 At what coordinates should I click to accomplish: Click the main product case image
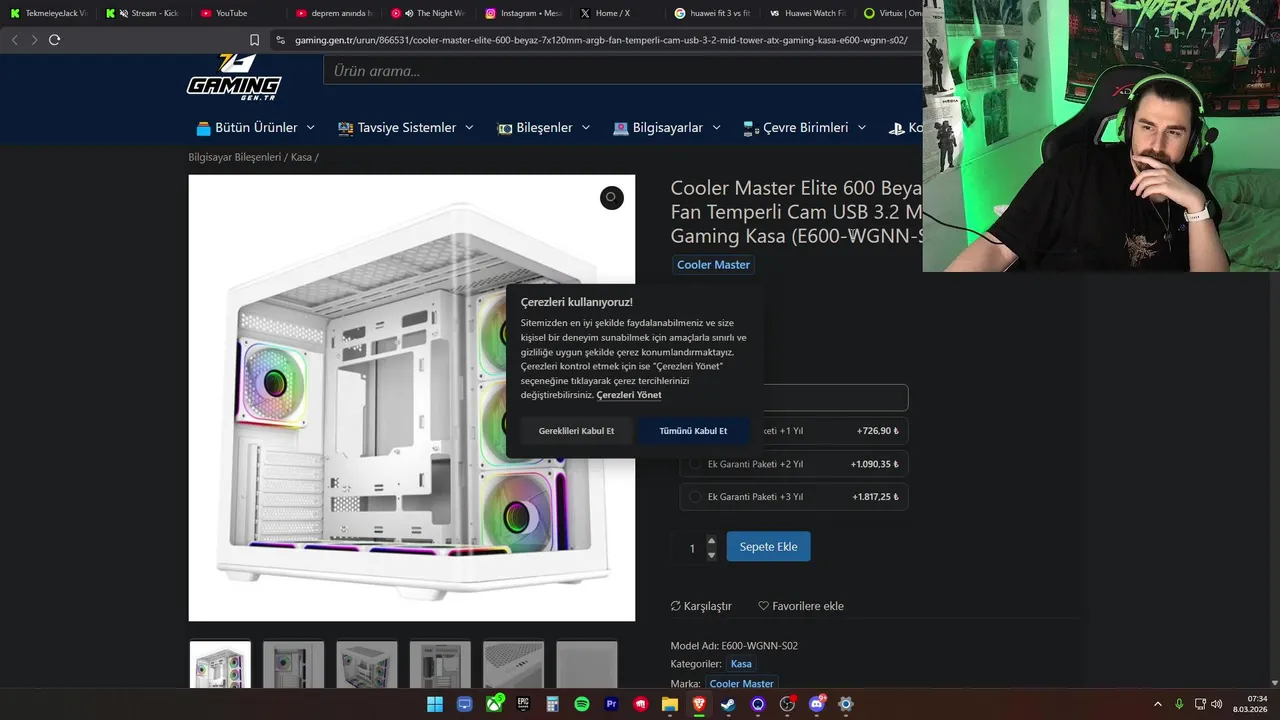pyautogui.click(x=412, y=398)
